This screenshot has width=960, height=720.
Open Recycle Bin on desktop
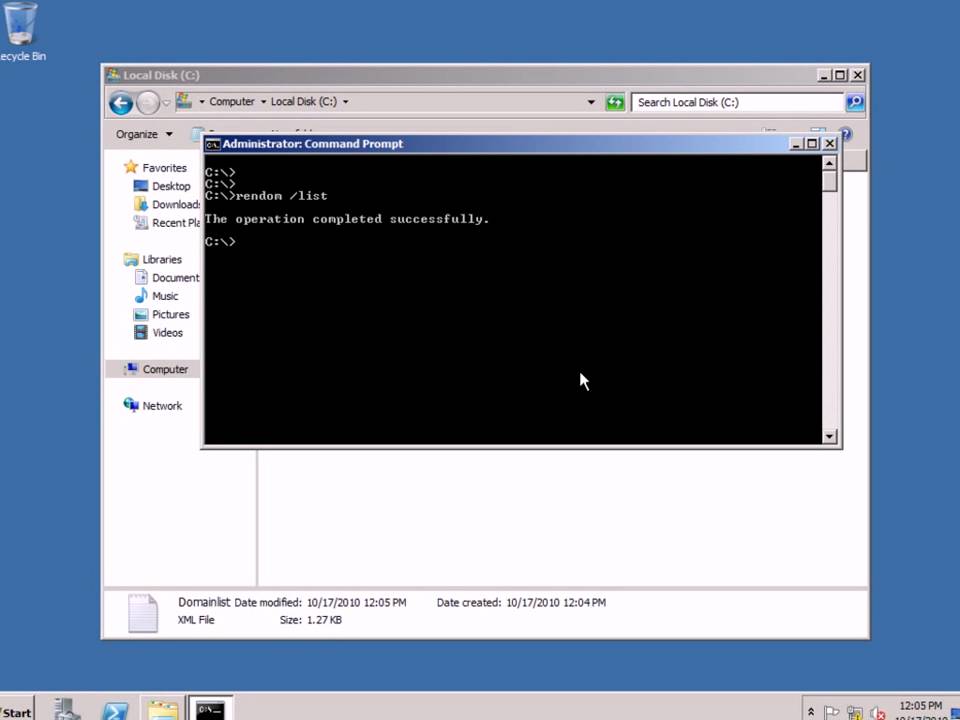tap(20, 32)
